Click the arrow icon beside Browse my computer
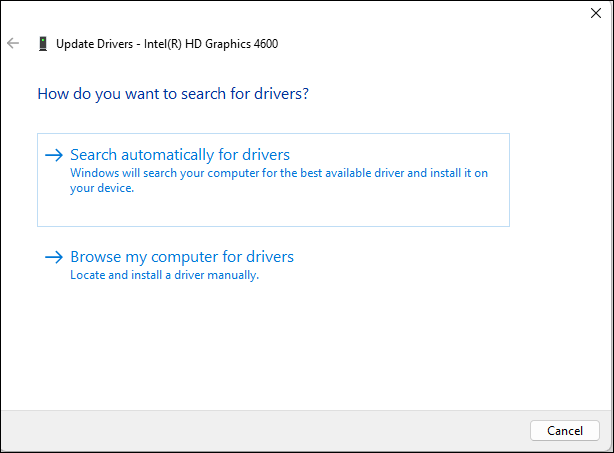The image size is (614, 453). pyautogui.click(x=54, y=257)
